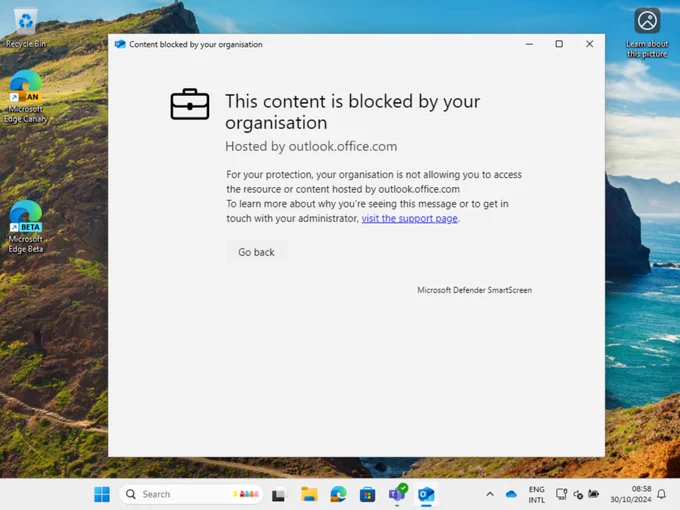The image size is (680, 510).
Task: Open Microsoft Store from the taskbar
Action: pos(367,494)
